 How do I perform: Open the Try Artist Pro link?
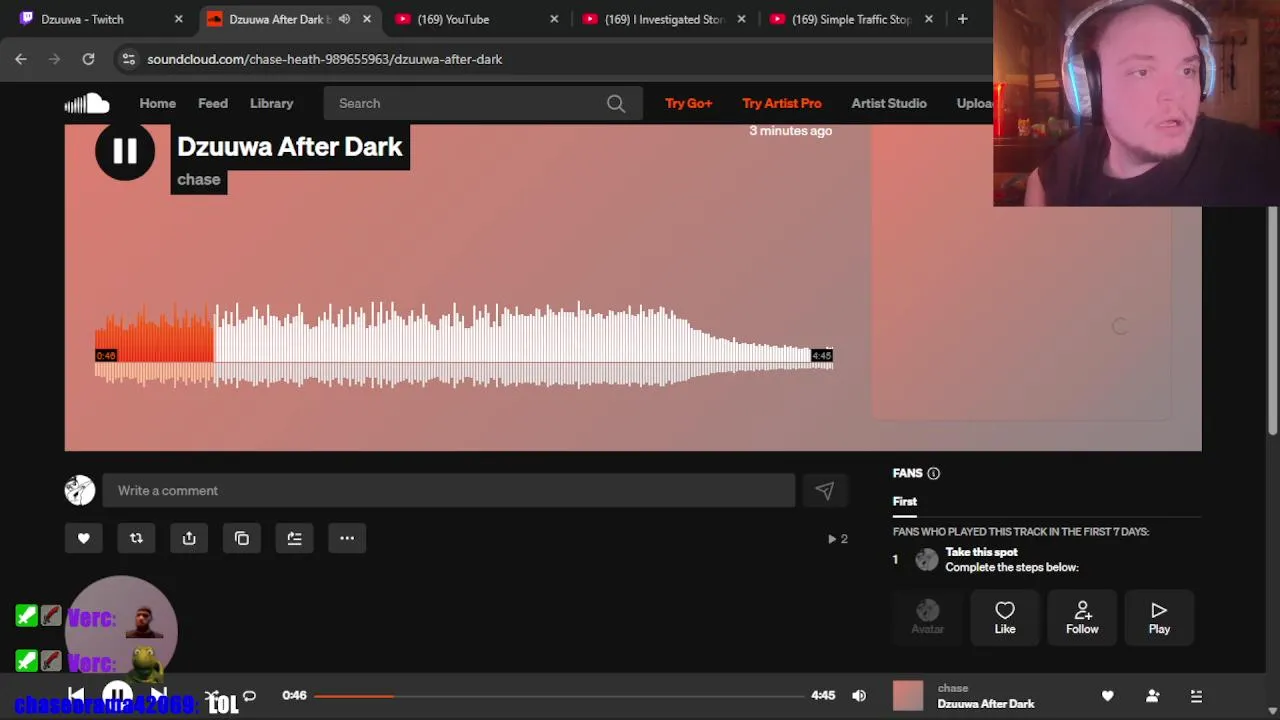point(782,103)
